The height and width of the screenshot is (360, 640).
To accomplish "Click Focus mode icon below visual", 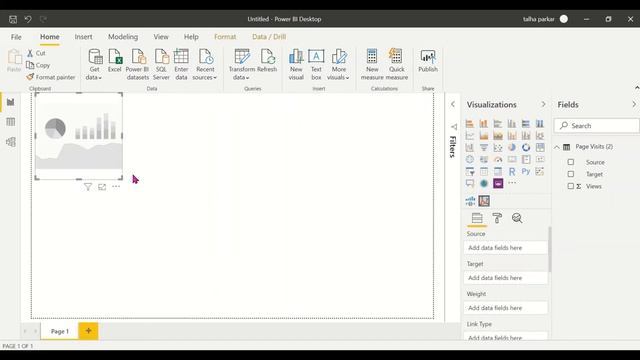I will 102,187.
